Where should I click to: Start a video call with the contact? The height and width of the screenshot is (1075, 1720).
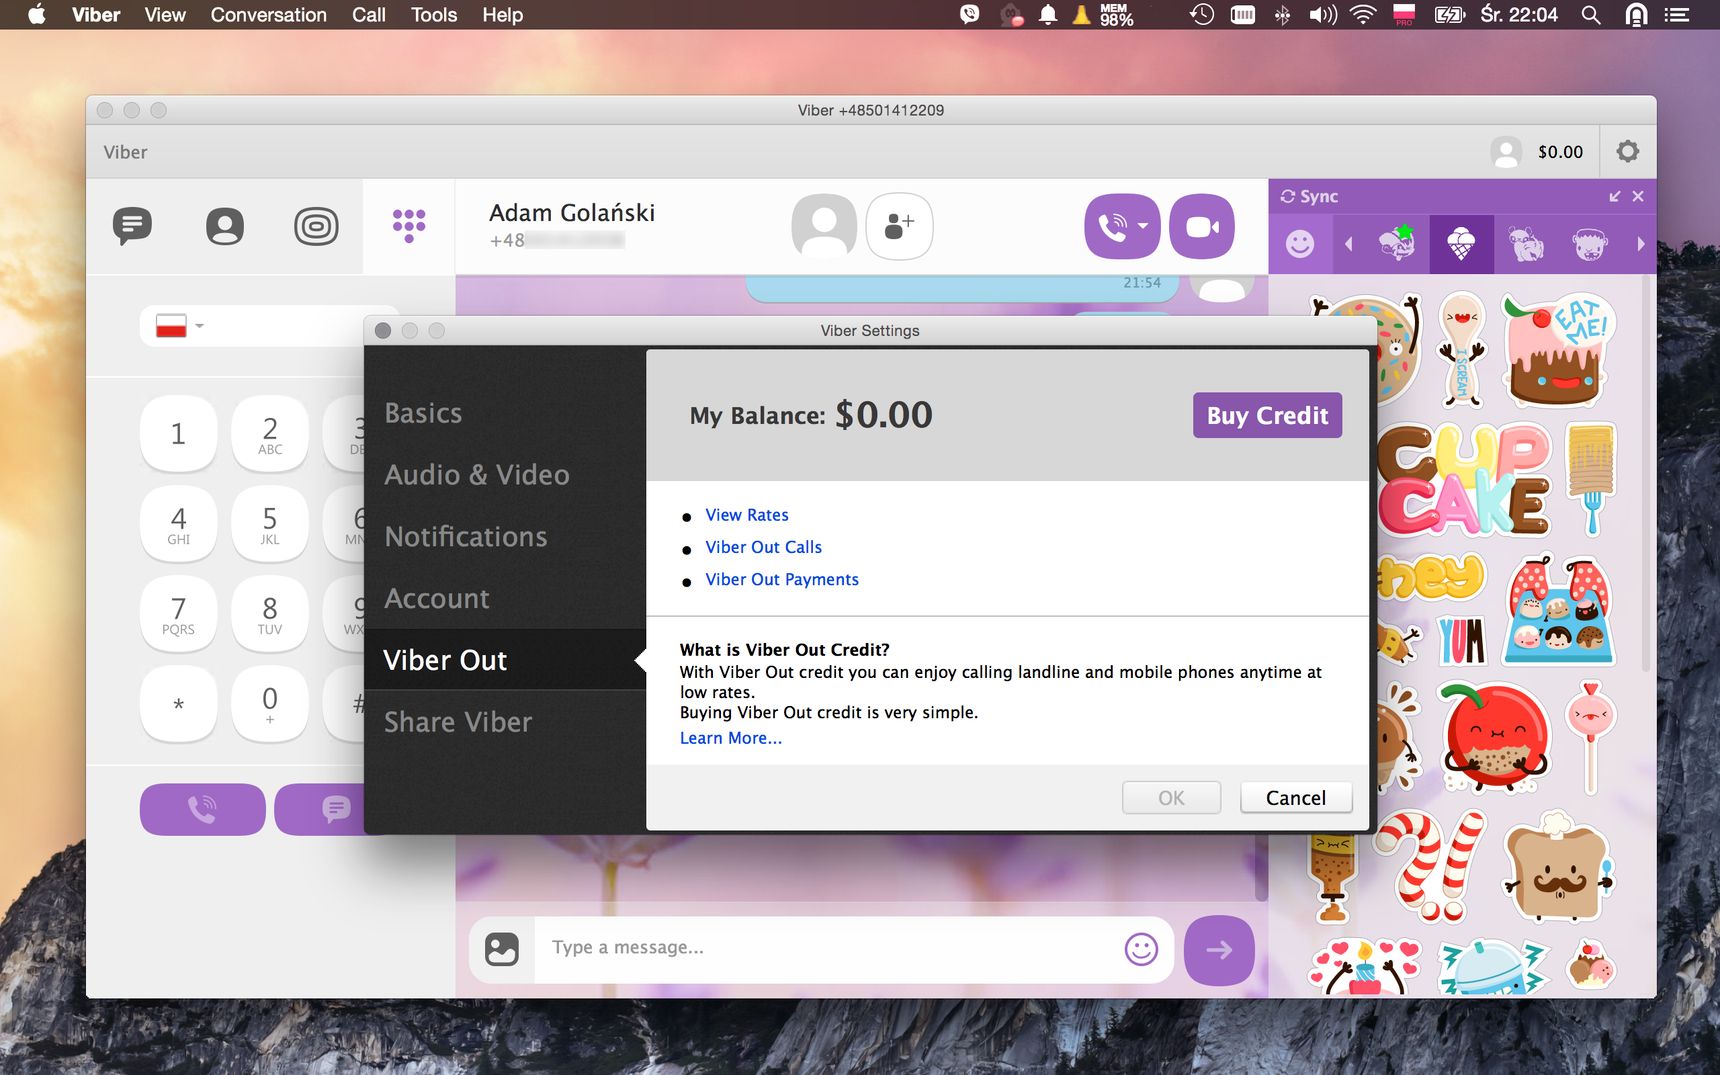1202,226
